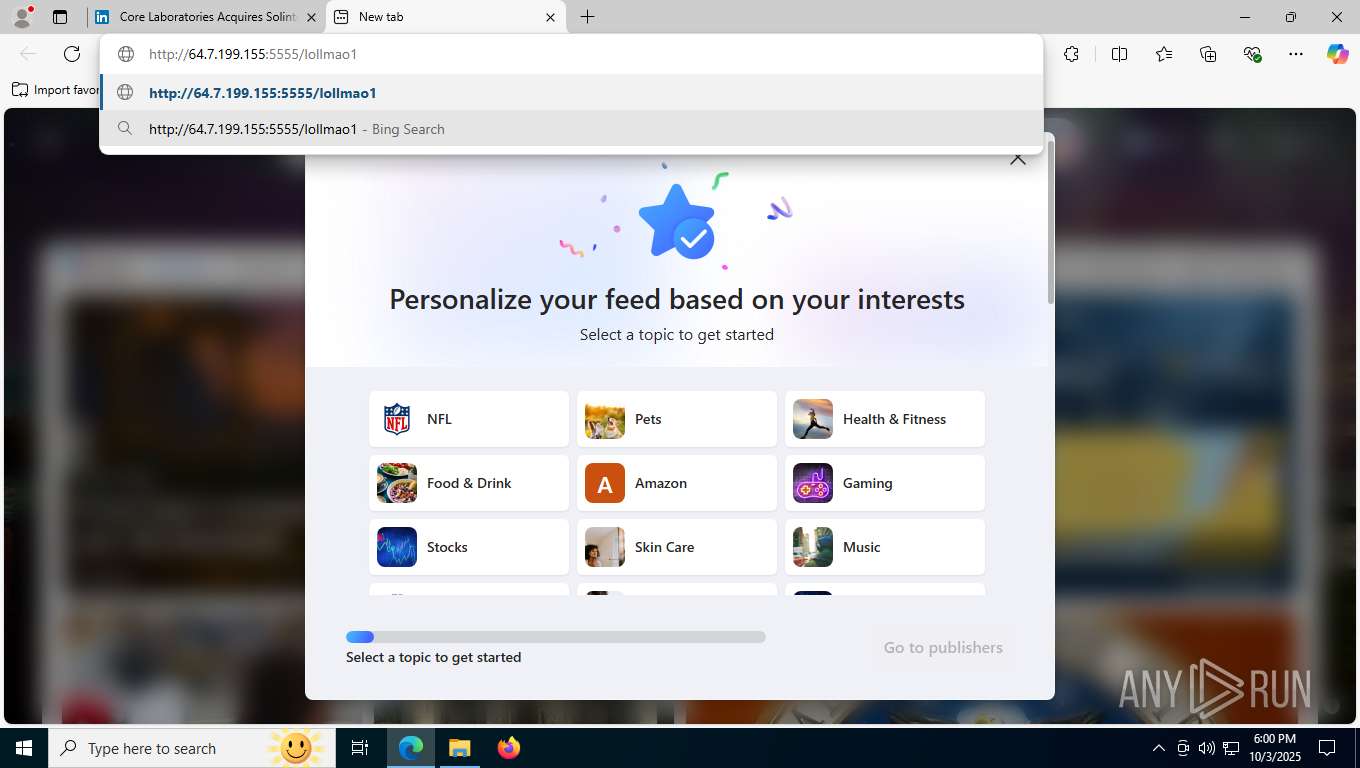Close the Core Laboratories tab
Viewport: 1360px width, 768px height.
(311, 17)
